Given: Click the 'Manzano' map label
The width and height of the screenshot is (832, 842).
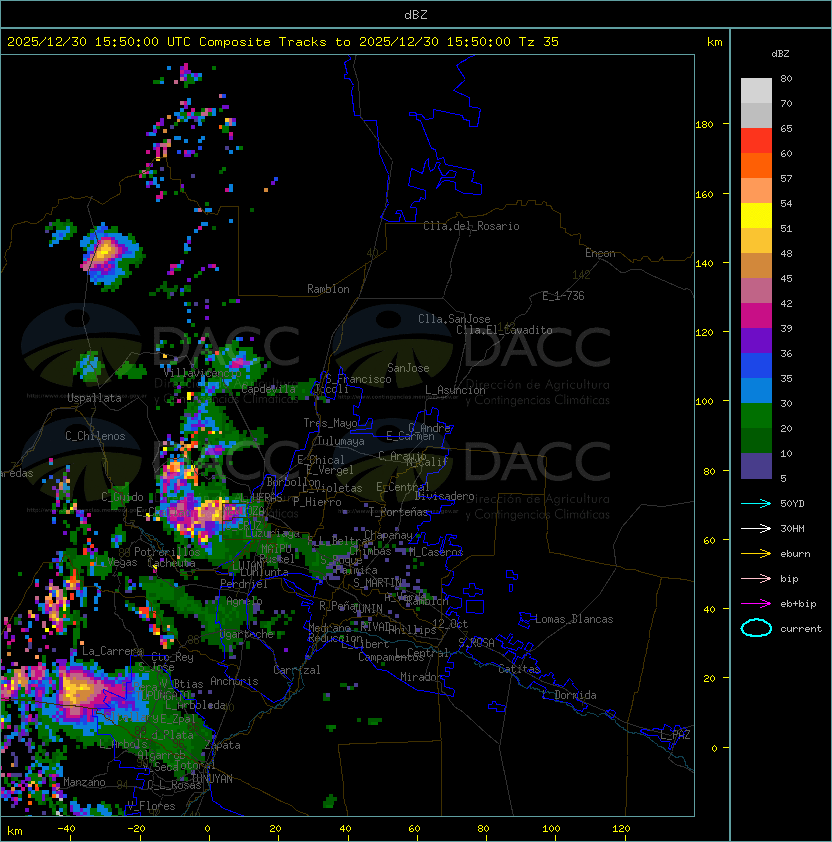Looking at the screenshot, I should pyautogui.click(x=84, y=782).
